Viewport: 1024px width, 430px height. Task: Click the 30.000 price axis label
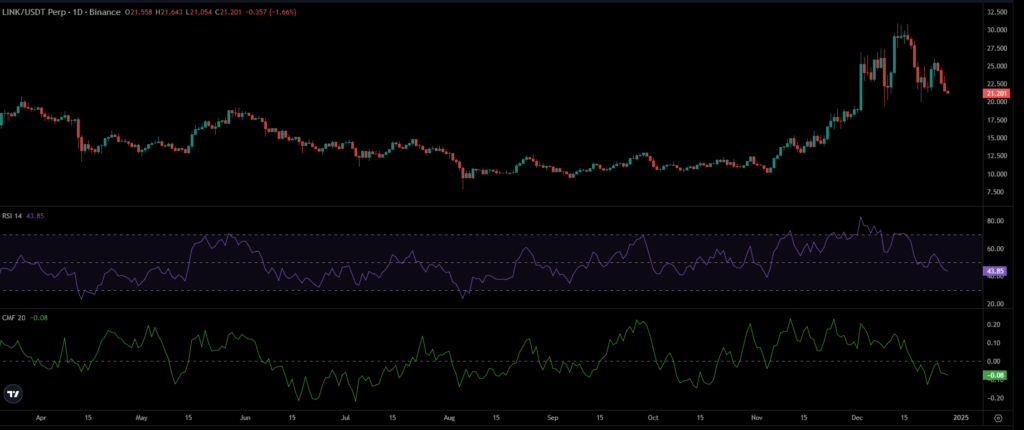[x=998, y=30]
